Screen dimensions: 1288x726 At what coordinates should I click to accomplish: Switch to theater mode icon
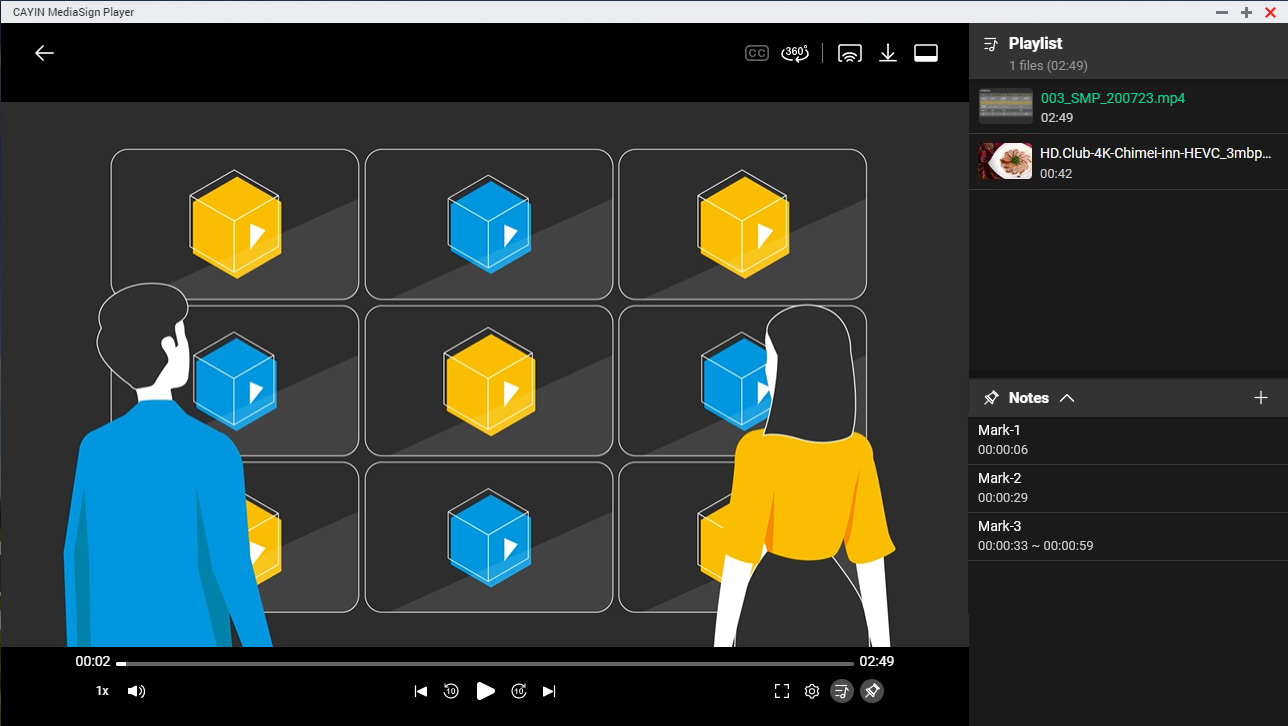(925, 53)
